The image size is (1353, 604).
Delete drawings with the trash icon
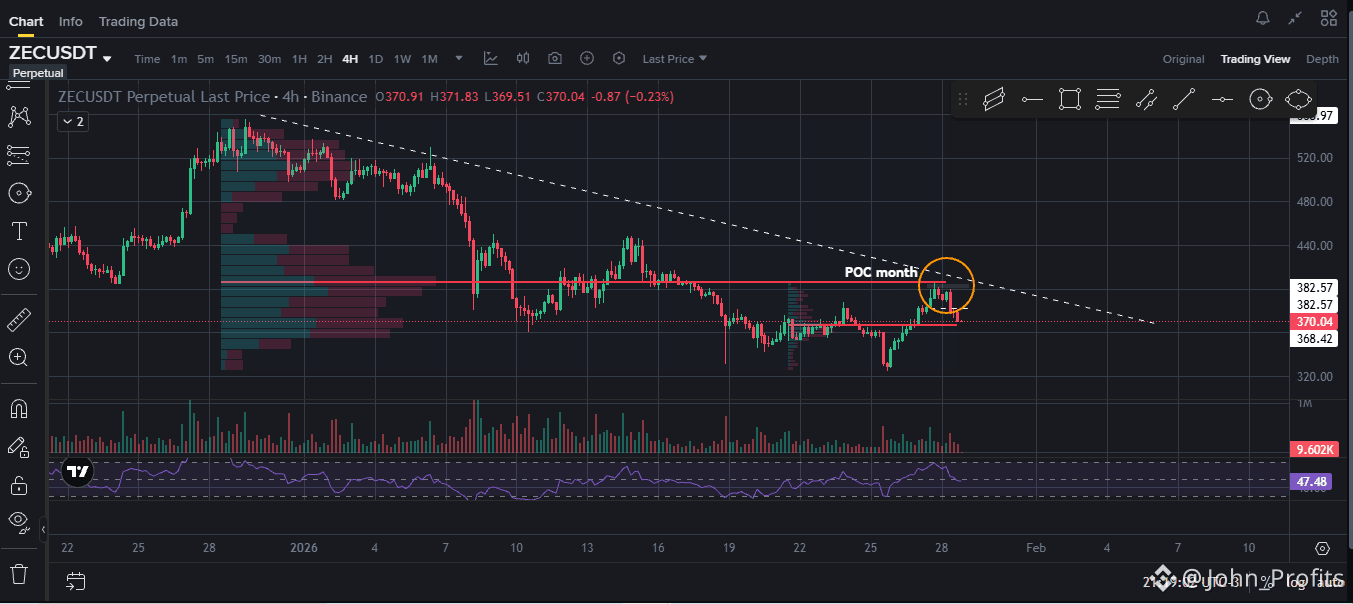coord(18,574)
